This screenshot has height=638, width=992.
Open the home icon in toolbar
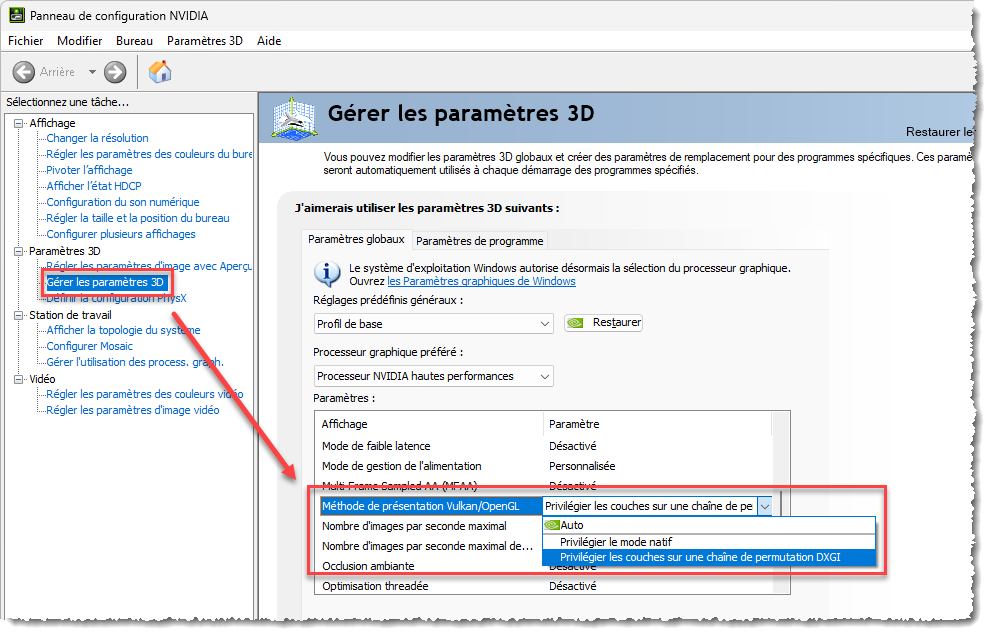coord(160,72)
